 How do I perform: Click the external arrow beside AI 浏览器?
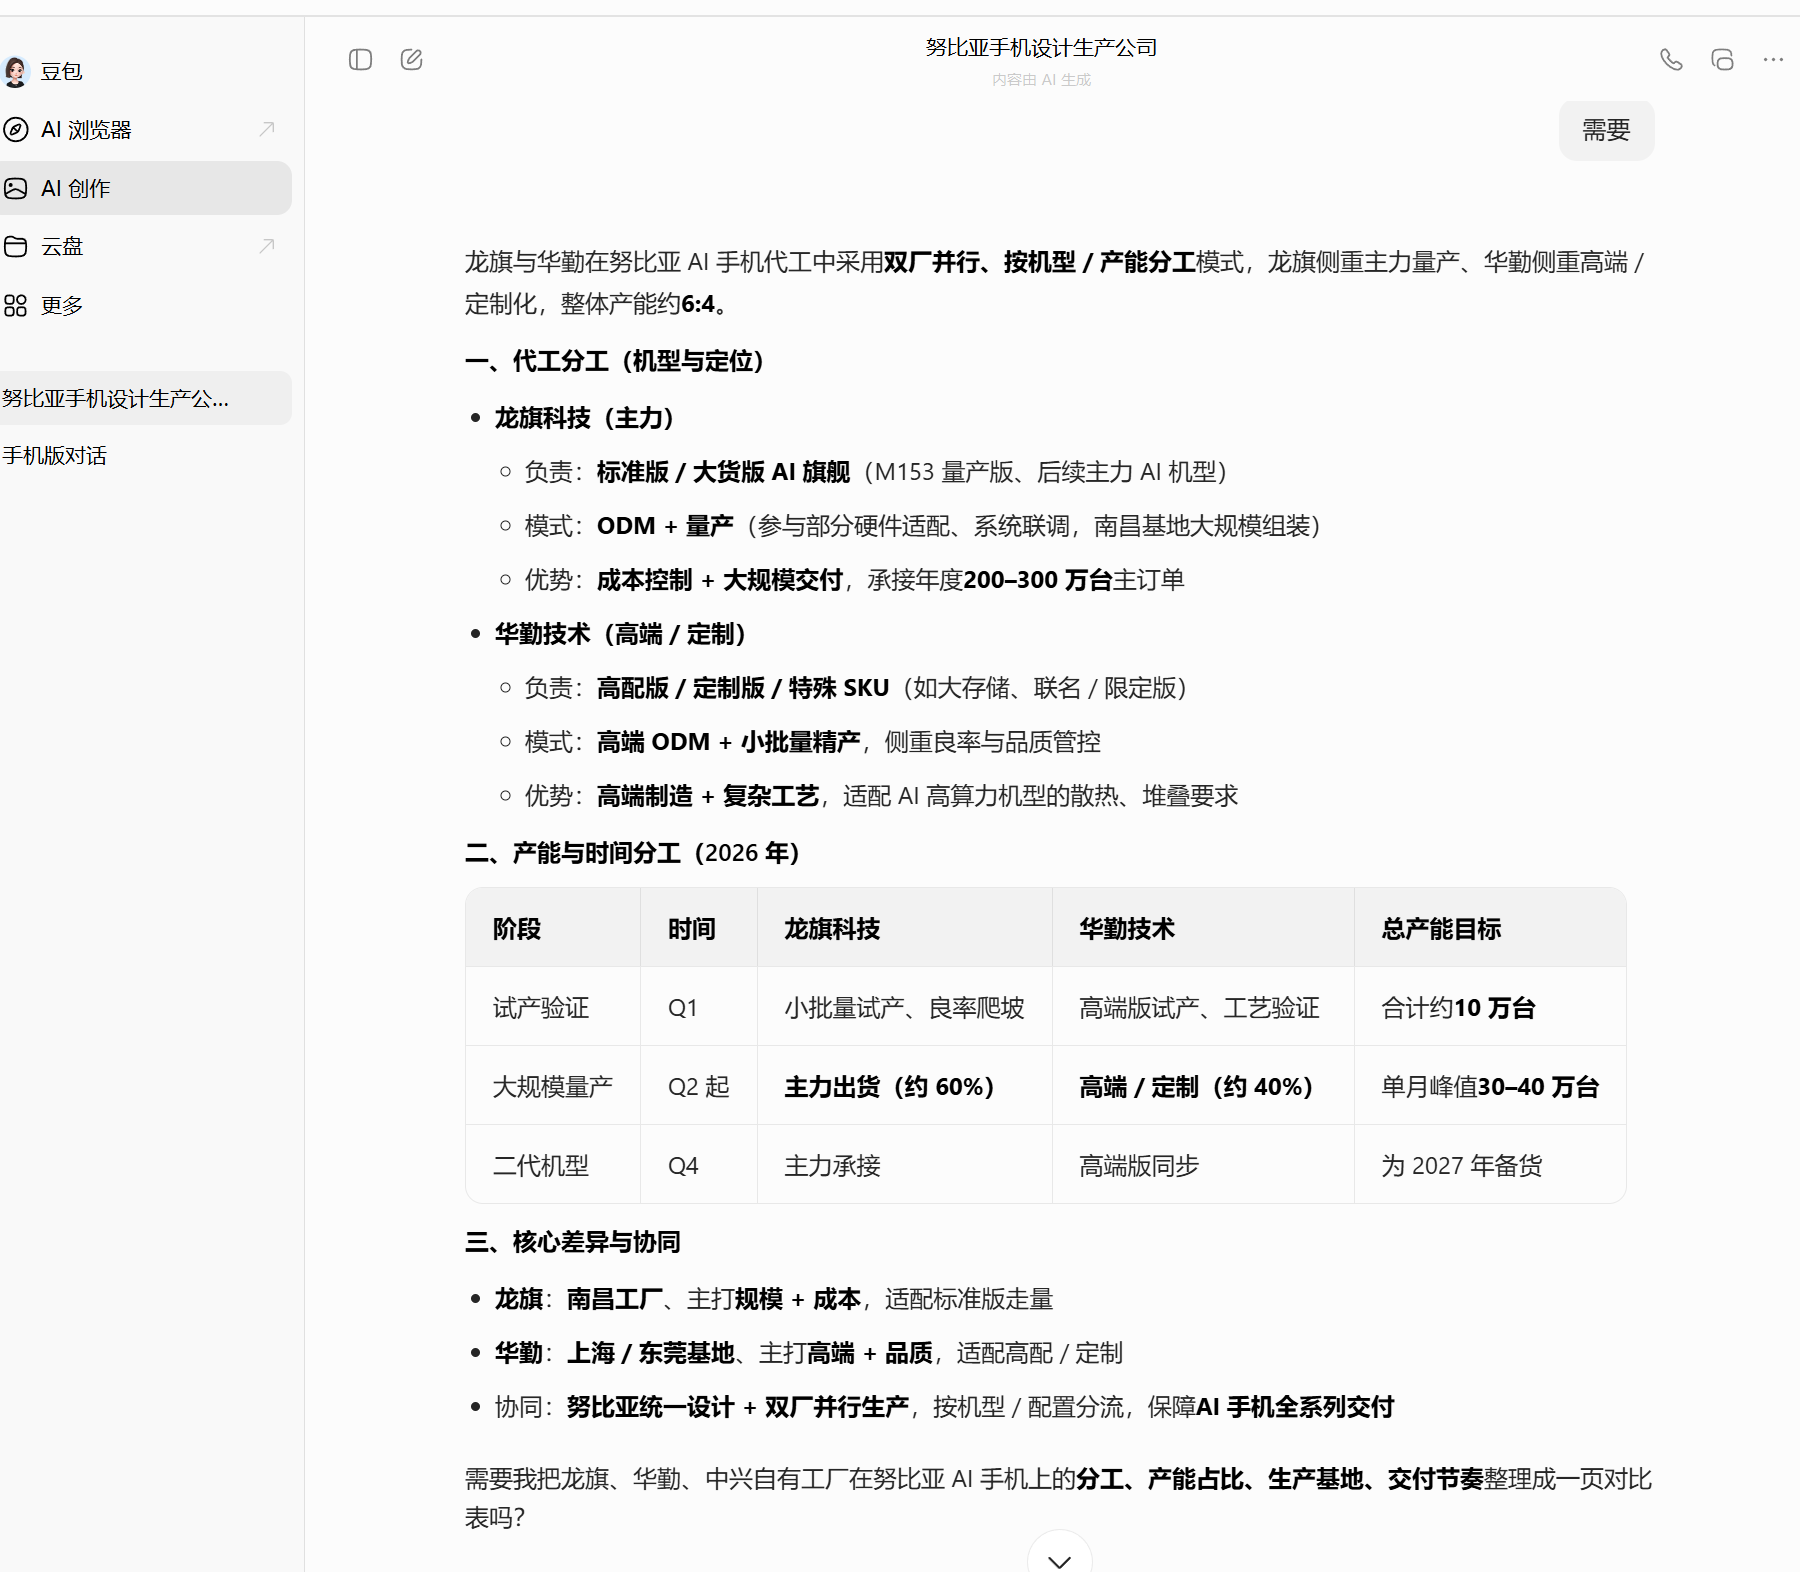pyautogui.click(x=267, y=129)
